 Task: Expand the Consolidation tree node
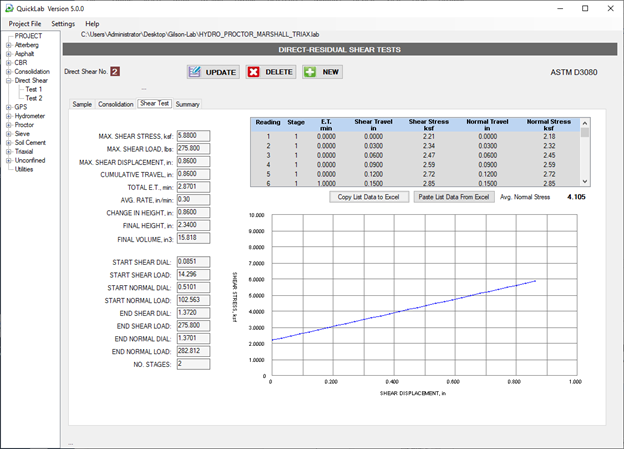[x=8, y=72]
